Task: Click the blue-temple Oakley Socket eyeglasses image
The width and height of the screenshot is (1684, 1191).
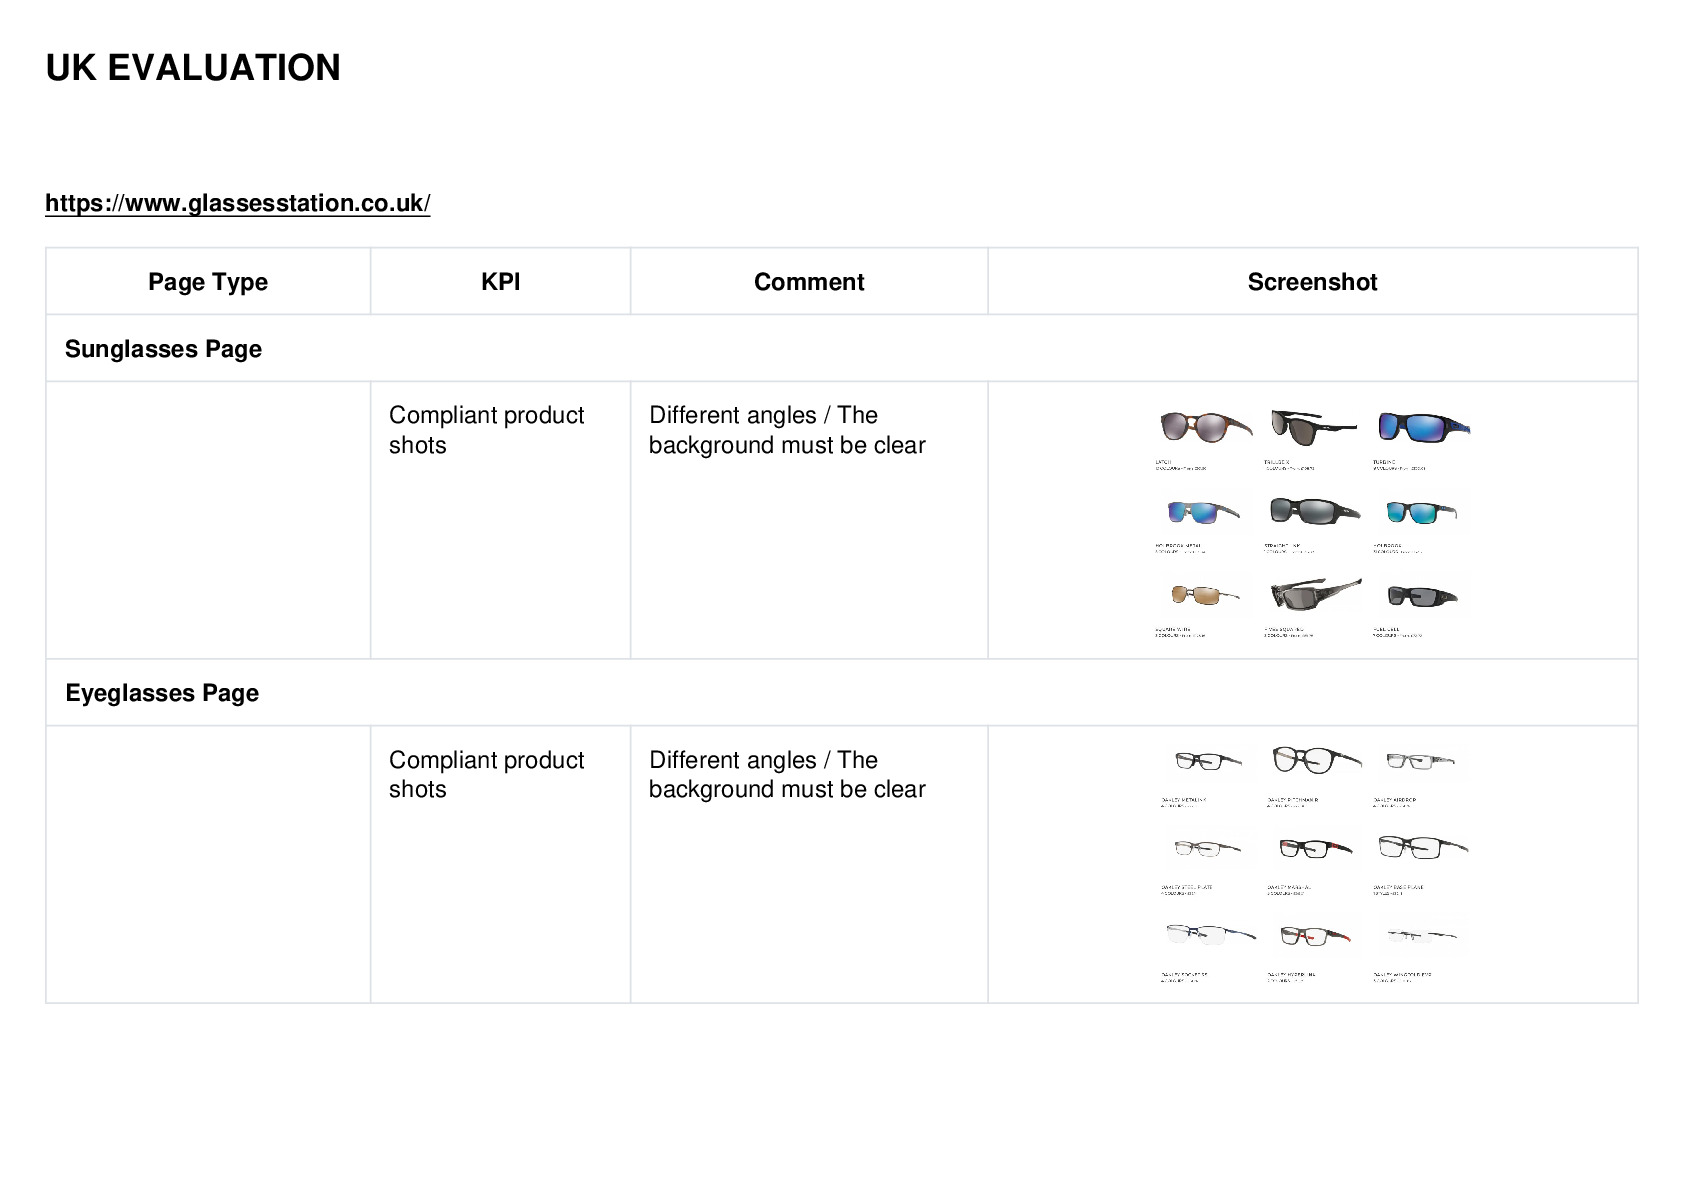Action: (x=1210, y=935)
